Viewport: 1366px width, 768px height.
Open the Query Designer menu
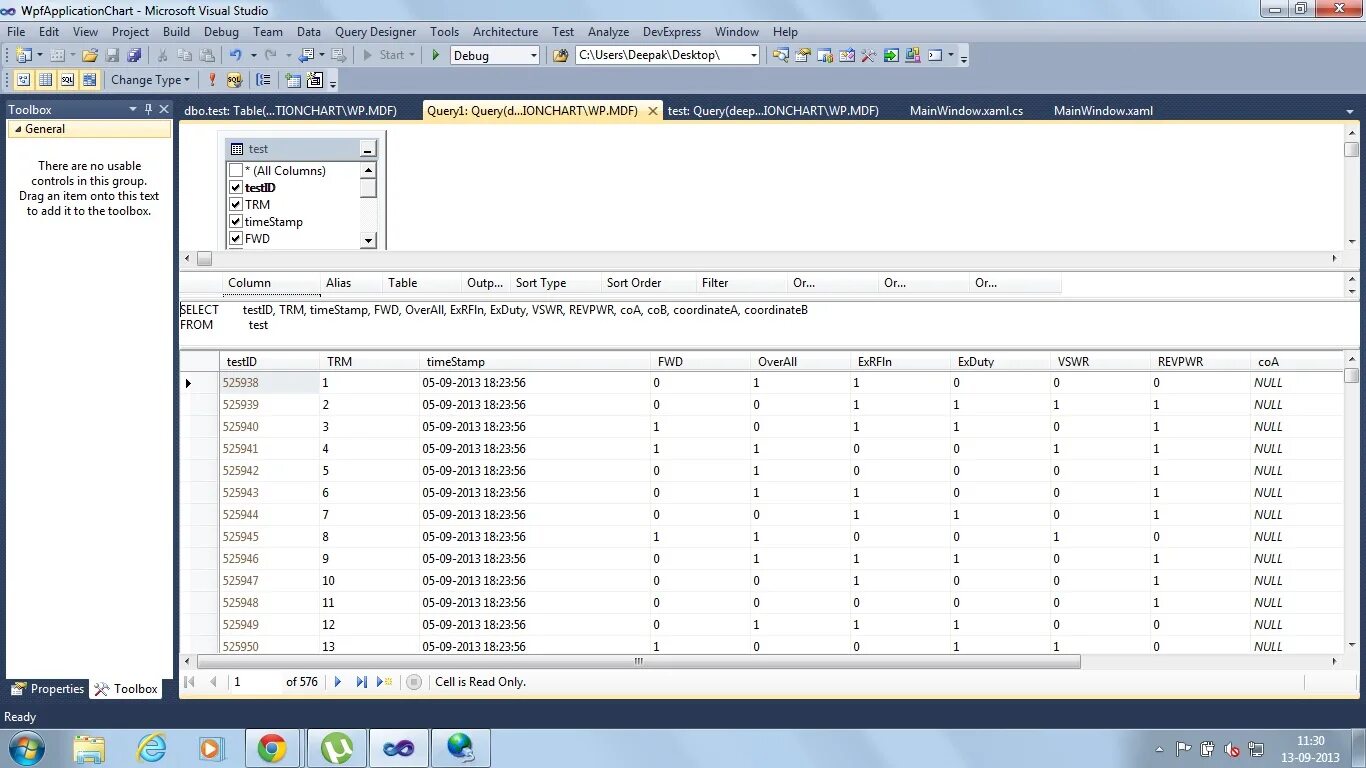point(375,32)
